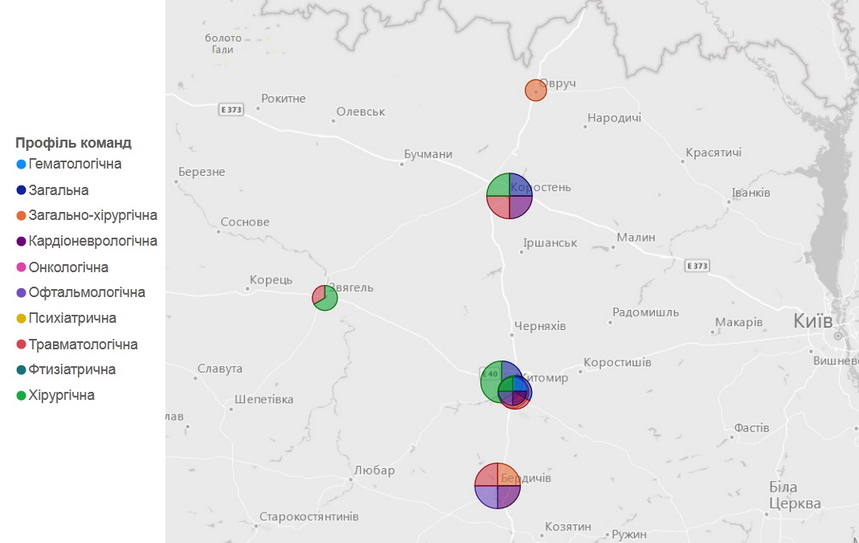Highlight Хірургічна in the legend
Screen dimensions: 859x543
[x=62, y=395]
